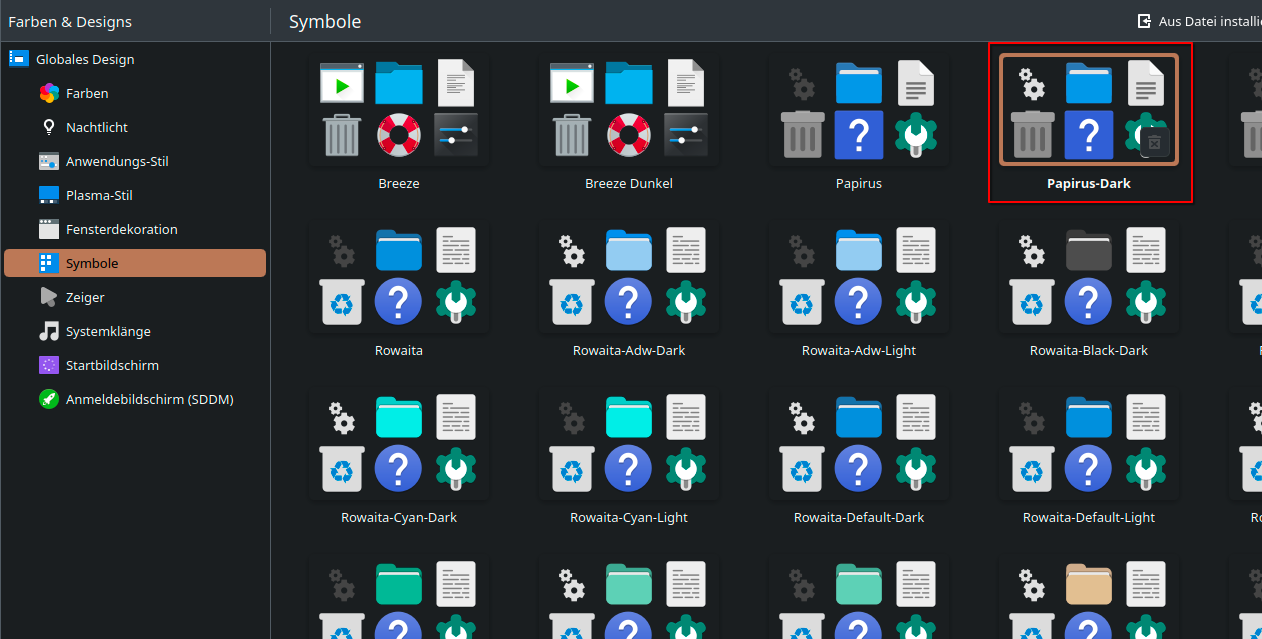Open Zeiger cursor settings
The width and height of the screenshot is (1262, 639).
point(135,297)
